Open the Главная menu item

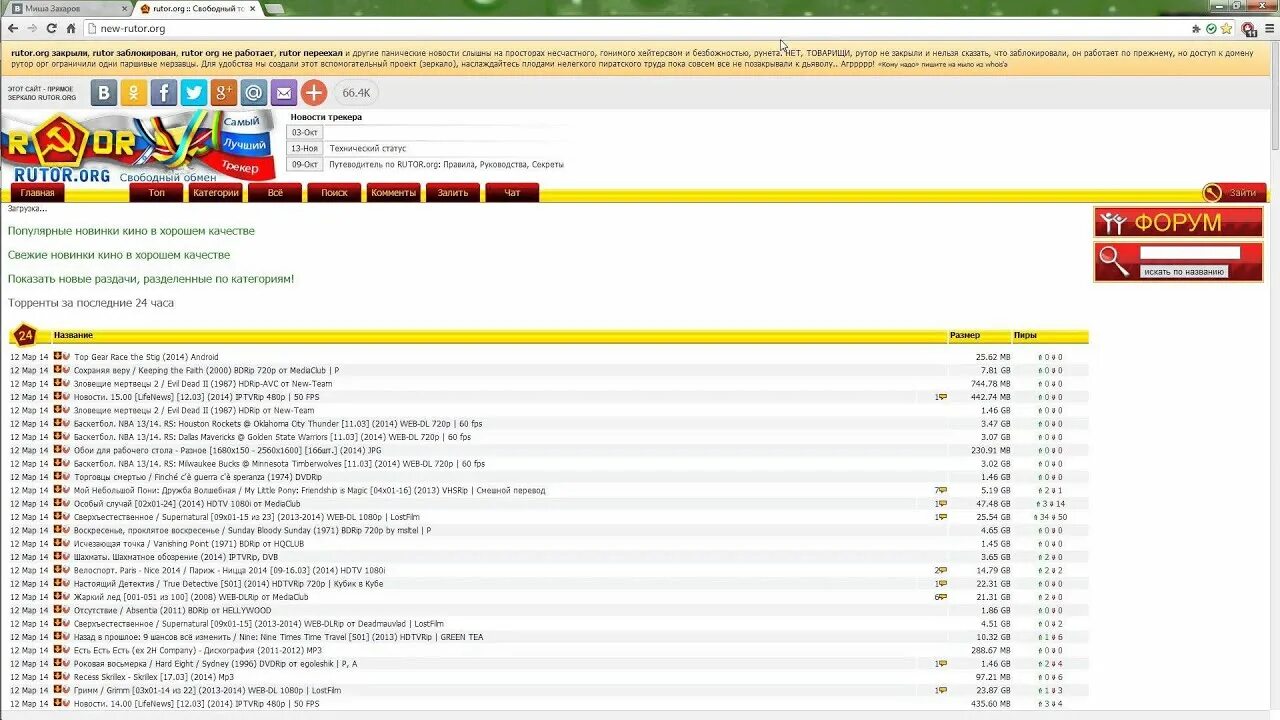(38, 193)
